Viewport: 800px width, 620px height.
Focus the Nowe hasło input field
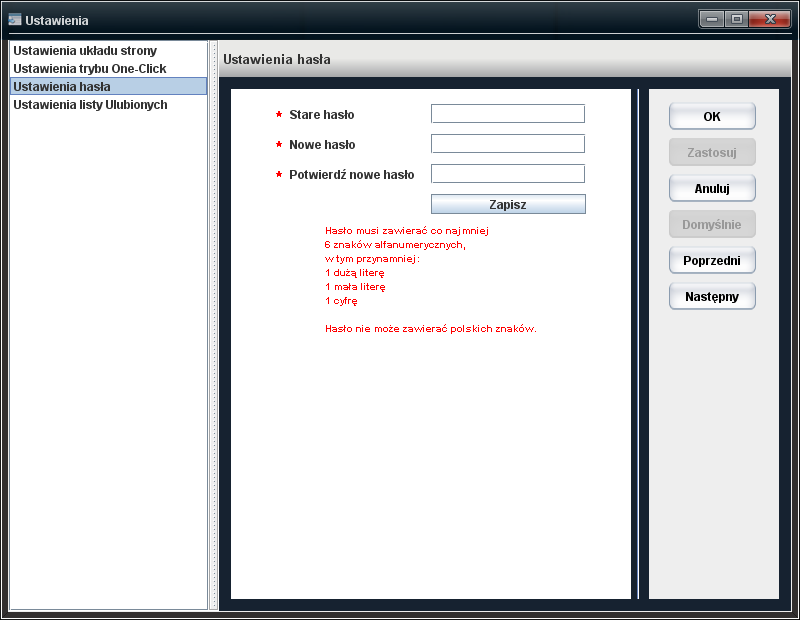pyautogui.click(x=508, y=144)
